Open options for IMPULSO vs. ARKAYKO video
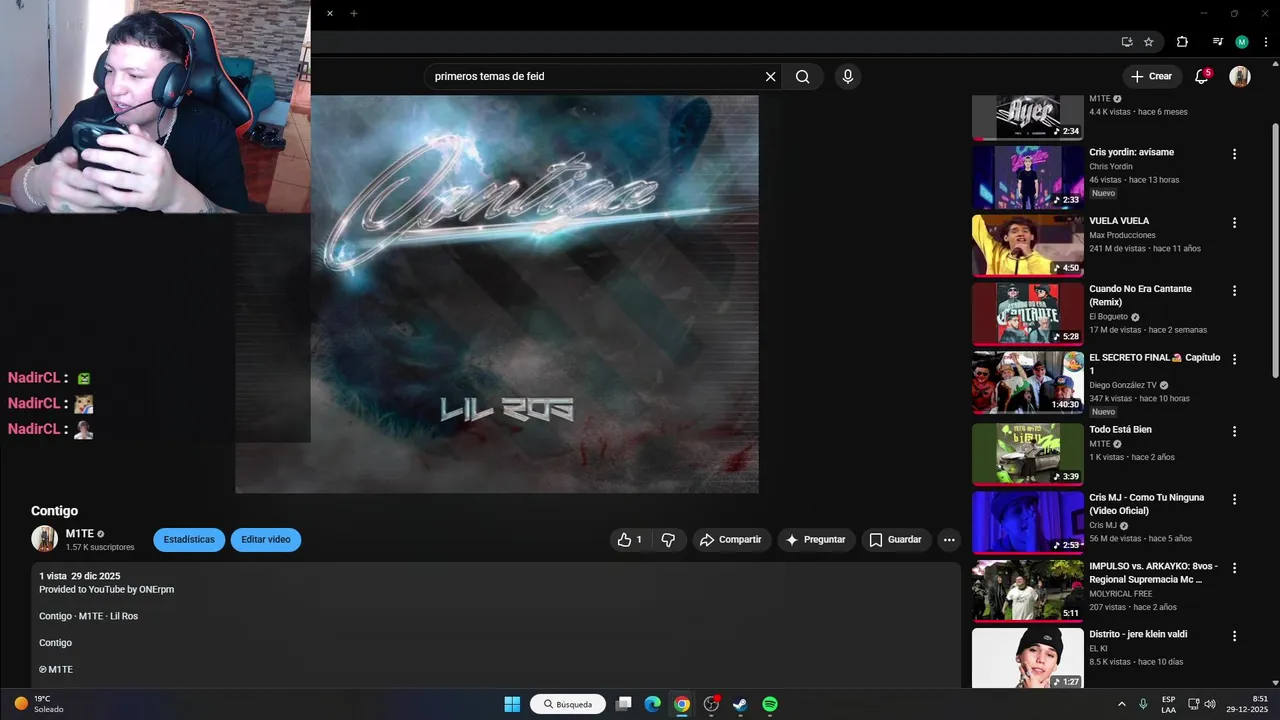 pyautogui.click(x=1234, y=567)
